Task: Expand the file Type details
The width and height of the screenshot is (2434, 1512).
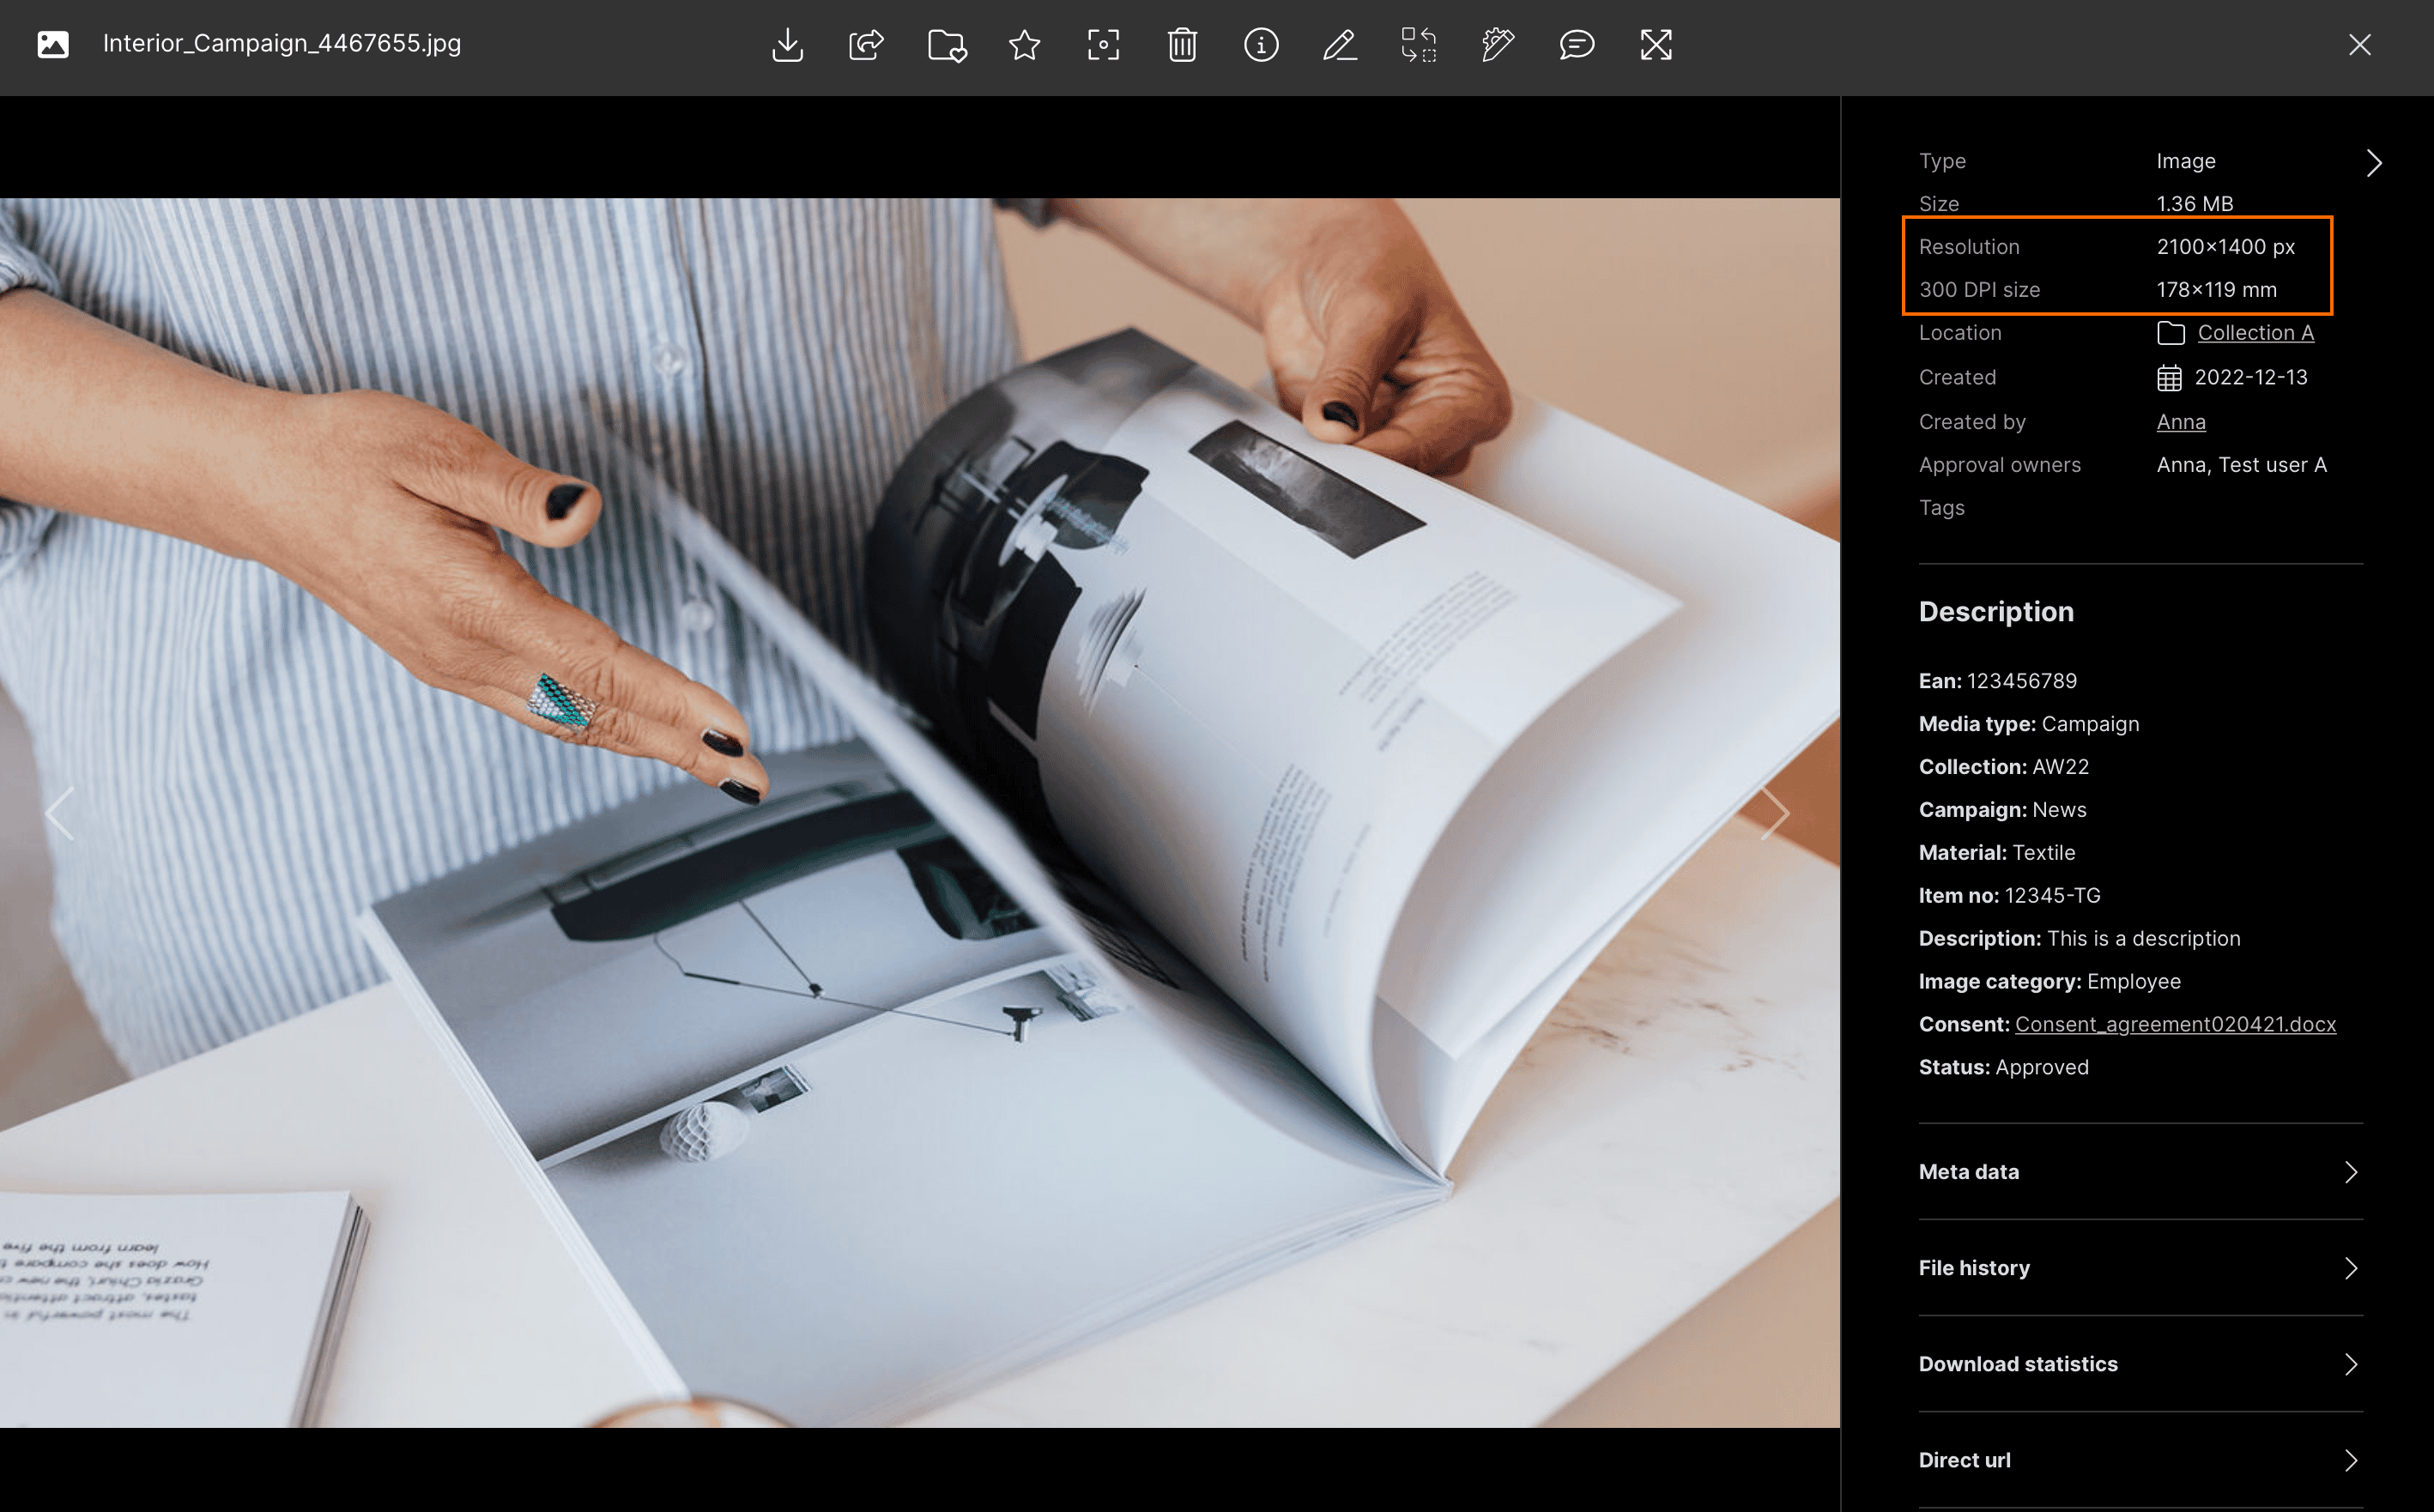Action: pyautogui.click(x=2374, y=162)
